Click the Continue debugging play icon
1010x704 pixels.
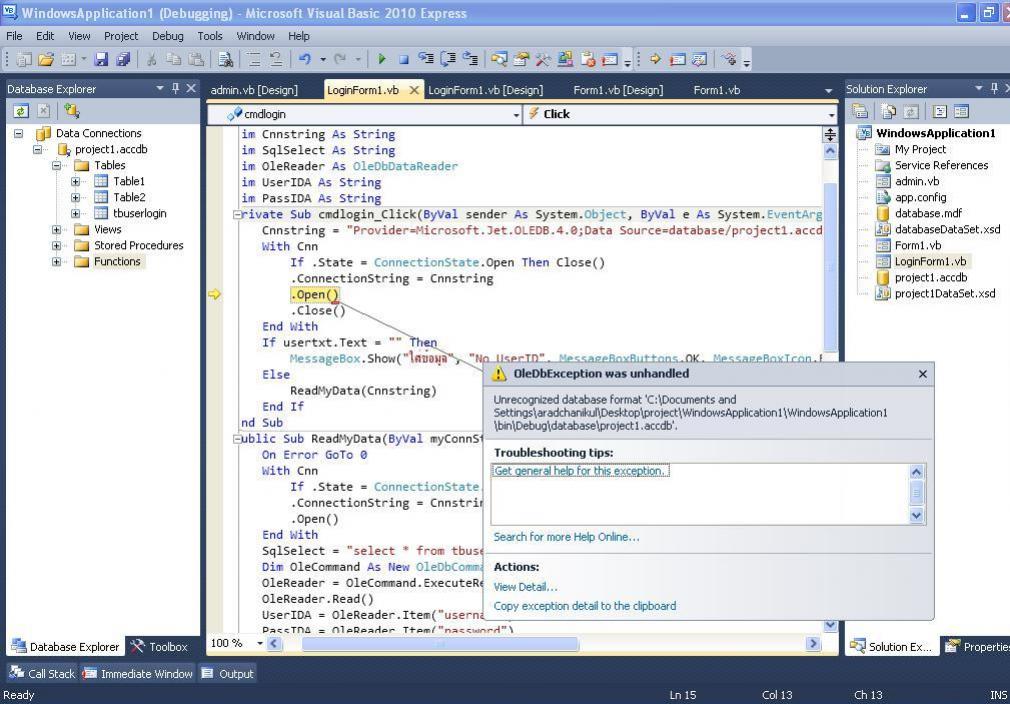pyautogui.click(x=382, y=60)
